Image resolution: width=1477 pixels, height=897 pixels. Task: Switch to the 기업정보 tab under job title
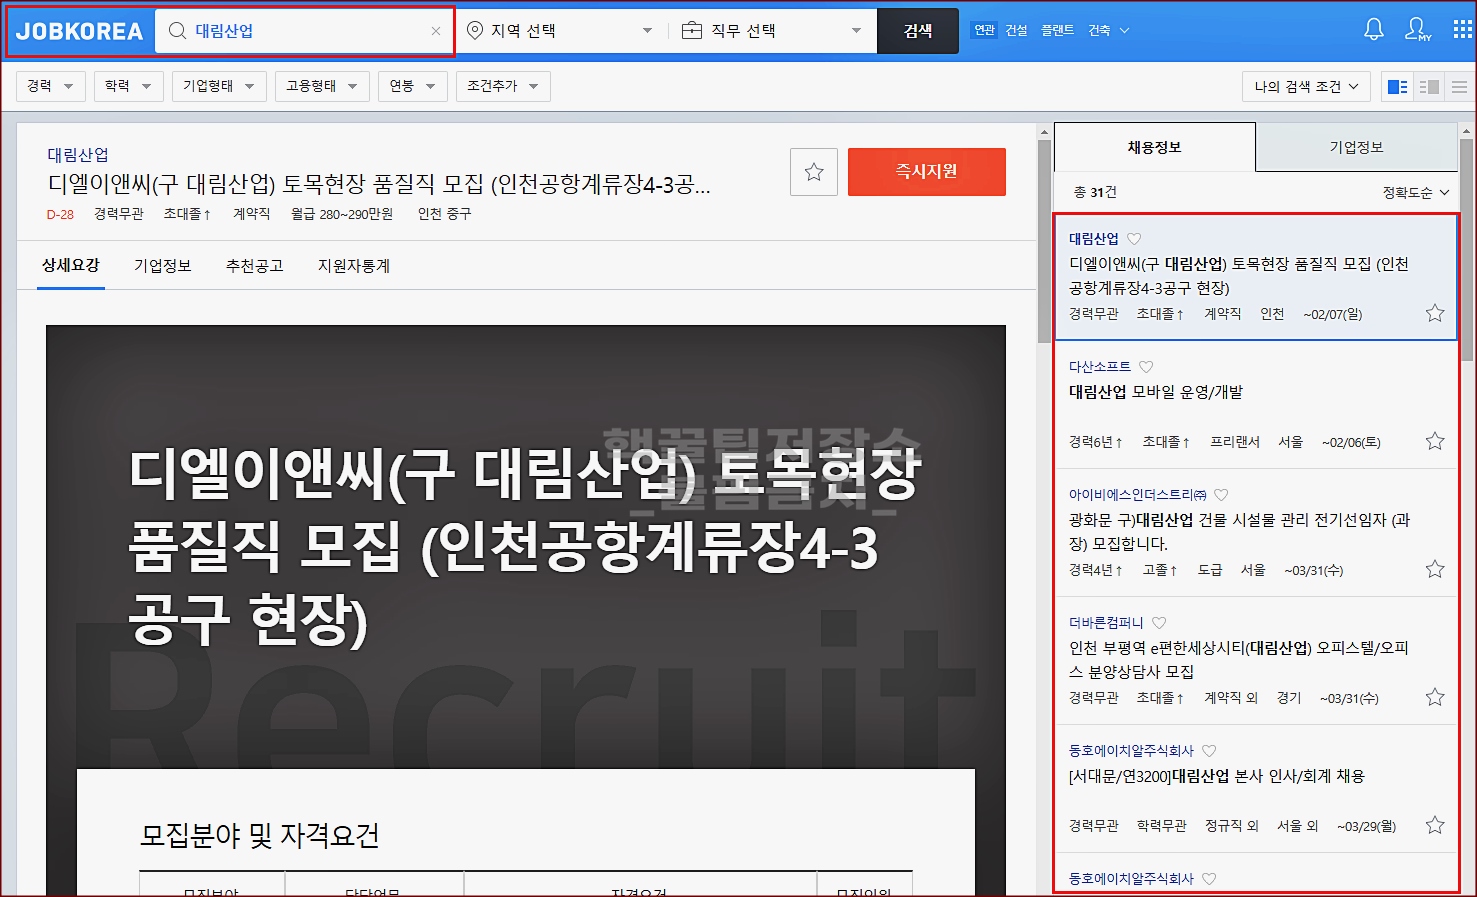163,266
